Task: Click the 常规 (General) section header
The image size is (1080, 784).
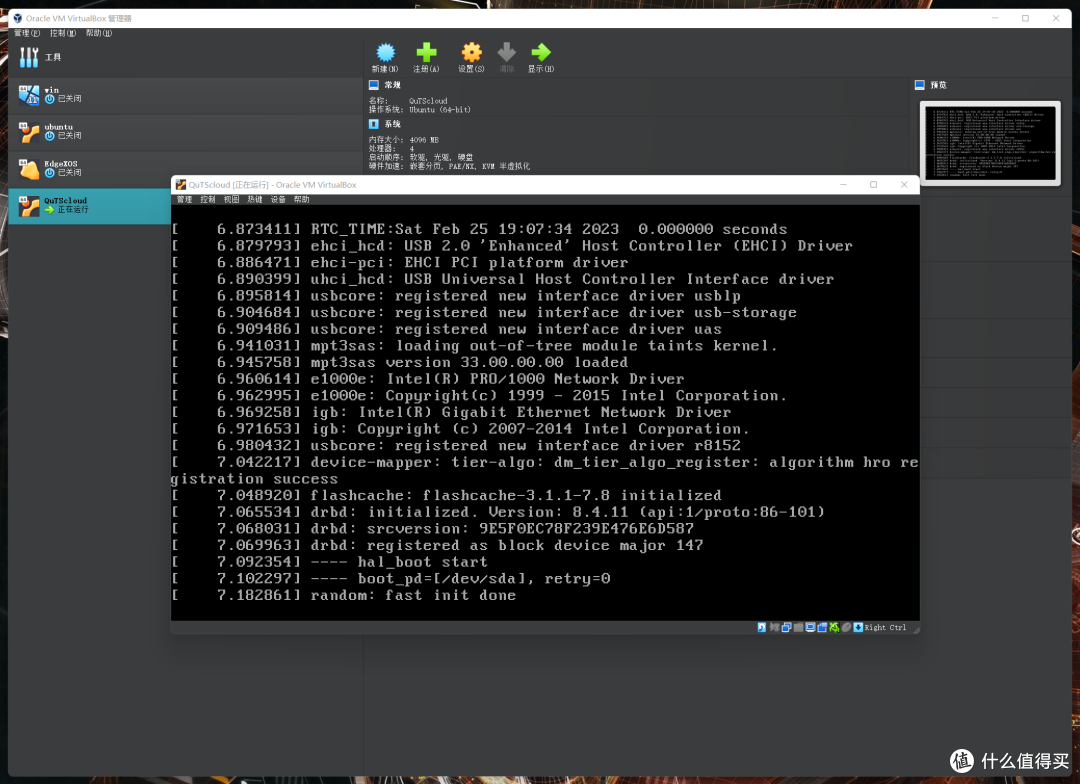Action: point(393,85)
